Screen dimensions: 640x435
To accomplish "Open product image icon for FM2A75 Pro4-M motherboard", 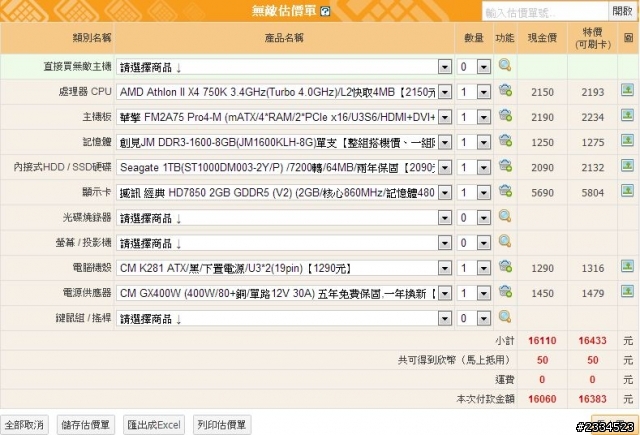I will click(x=627, y=115).
